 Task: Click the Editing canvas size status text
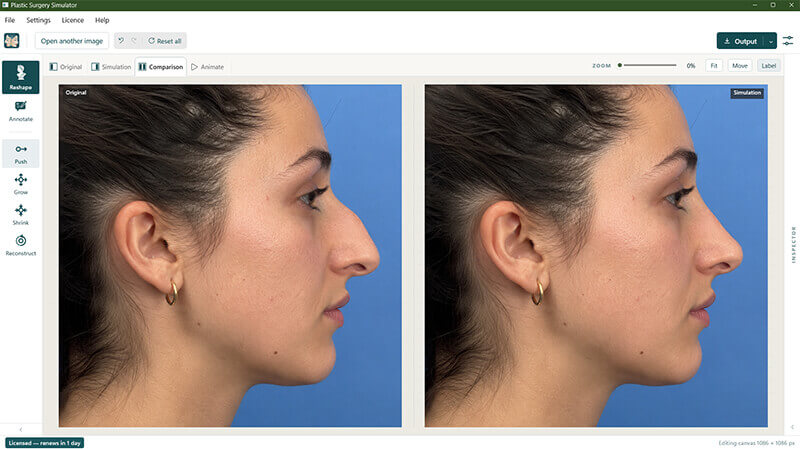pyautogui.click(x=756, y=443)
